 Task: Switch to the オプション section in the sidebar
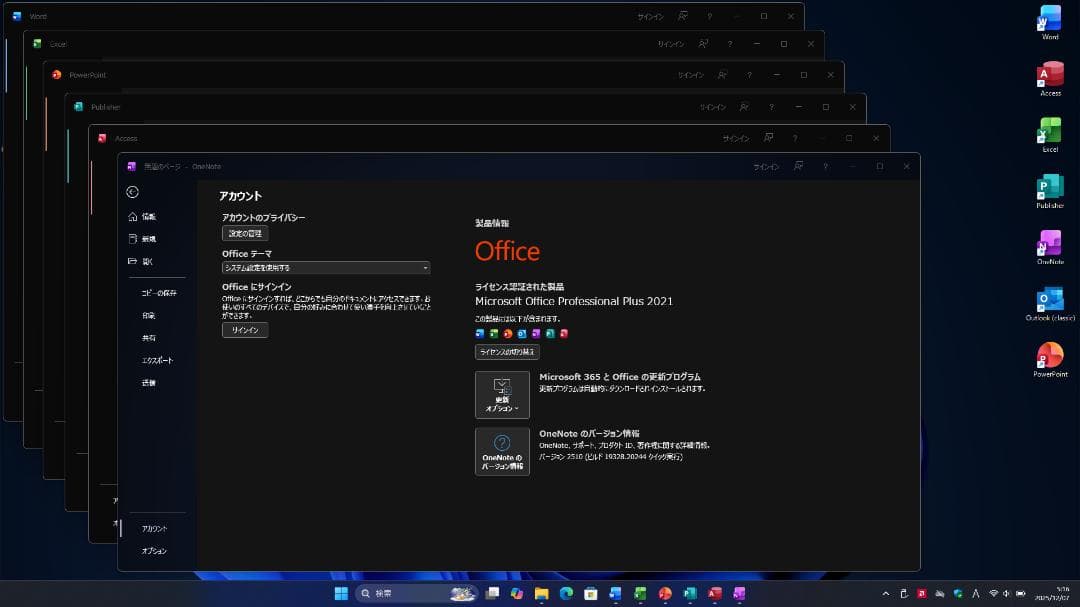pos(156,551)
